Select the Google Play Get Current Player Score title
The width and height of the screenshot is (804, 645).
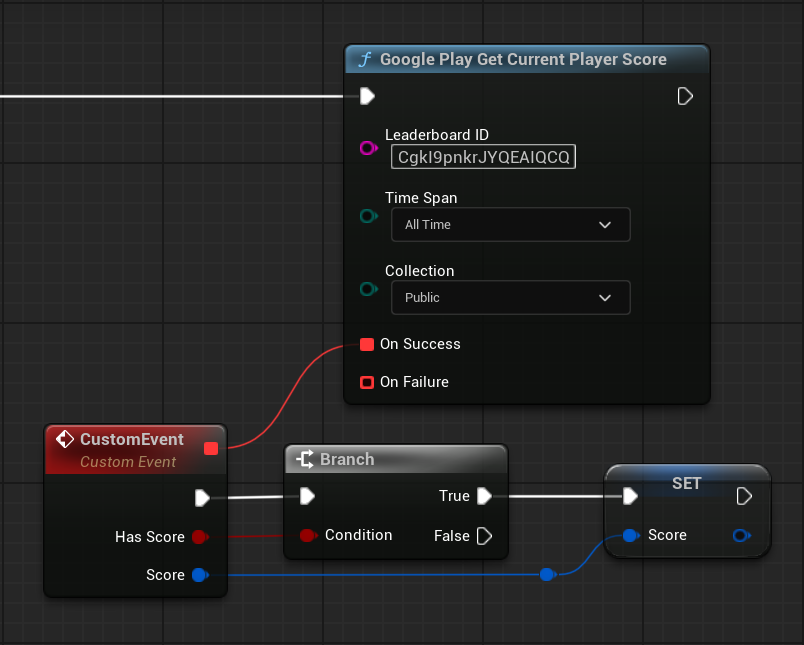tap(522, 60)
